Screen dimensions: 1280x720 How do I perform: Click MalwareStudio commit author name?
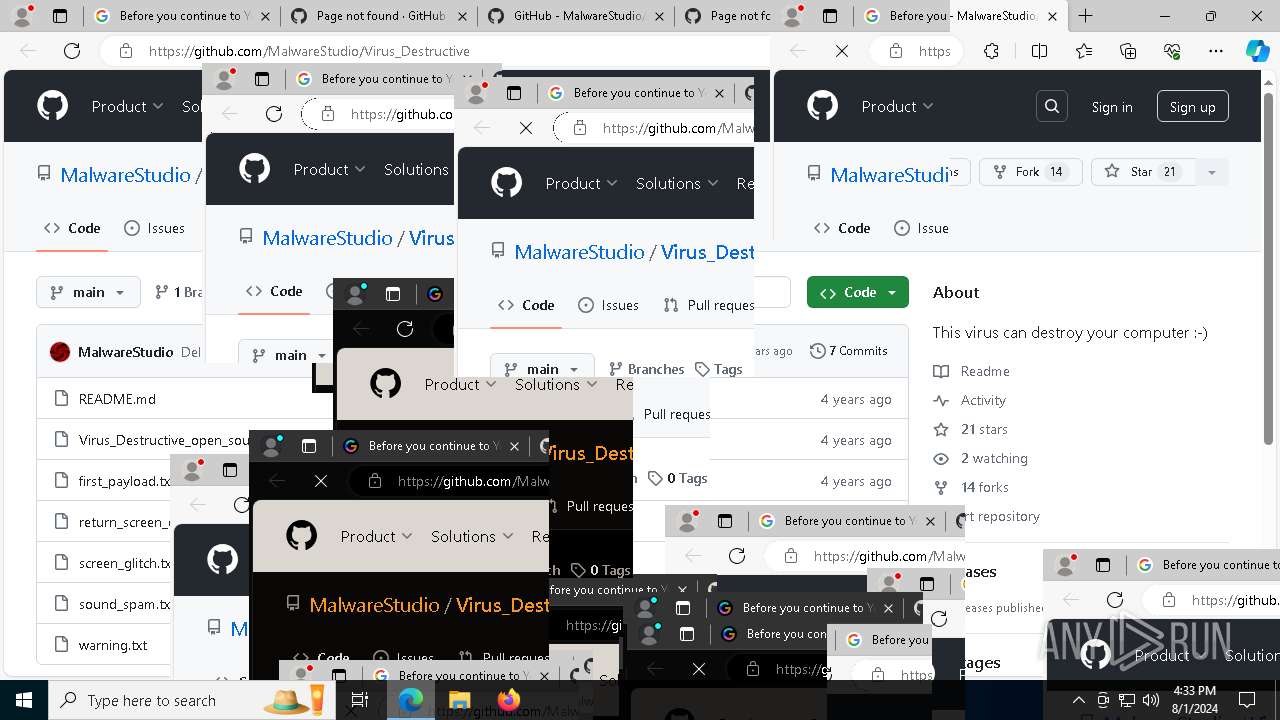pos(125,352)
